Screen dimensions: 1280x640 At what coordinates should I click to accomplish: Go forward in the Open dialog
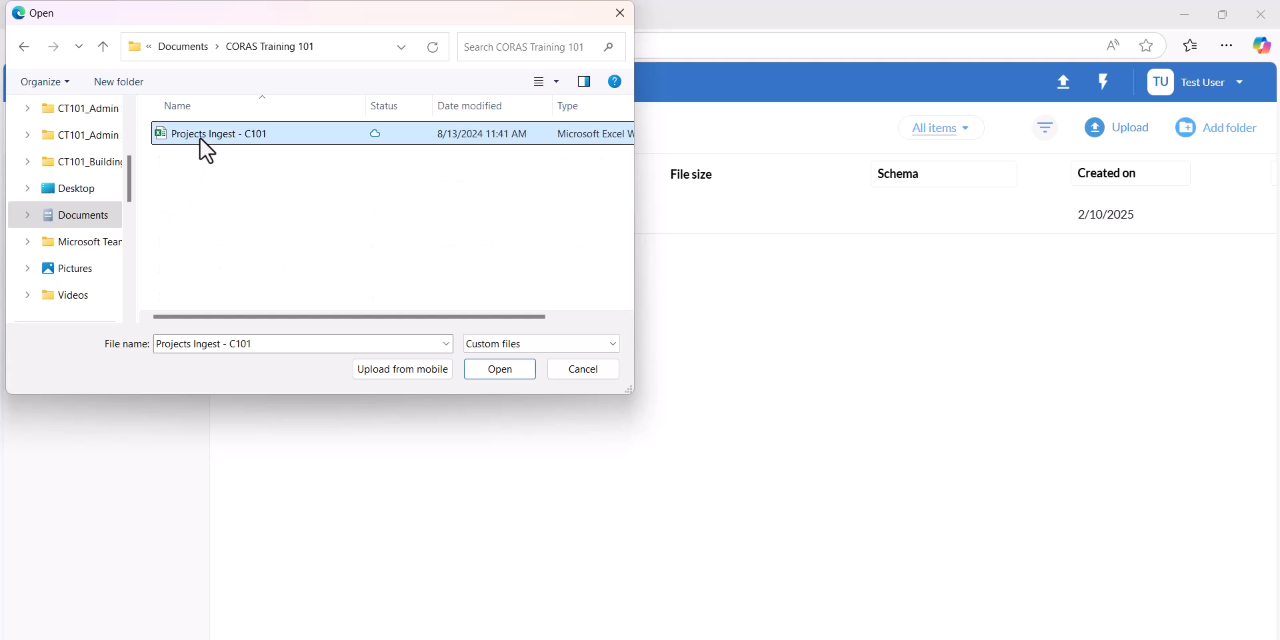[x=53, y=47]
